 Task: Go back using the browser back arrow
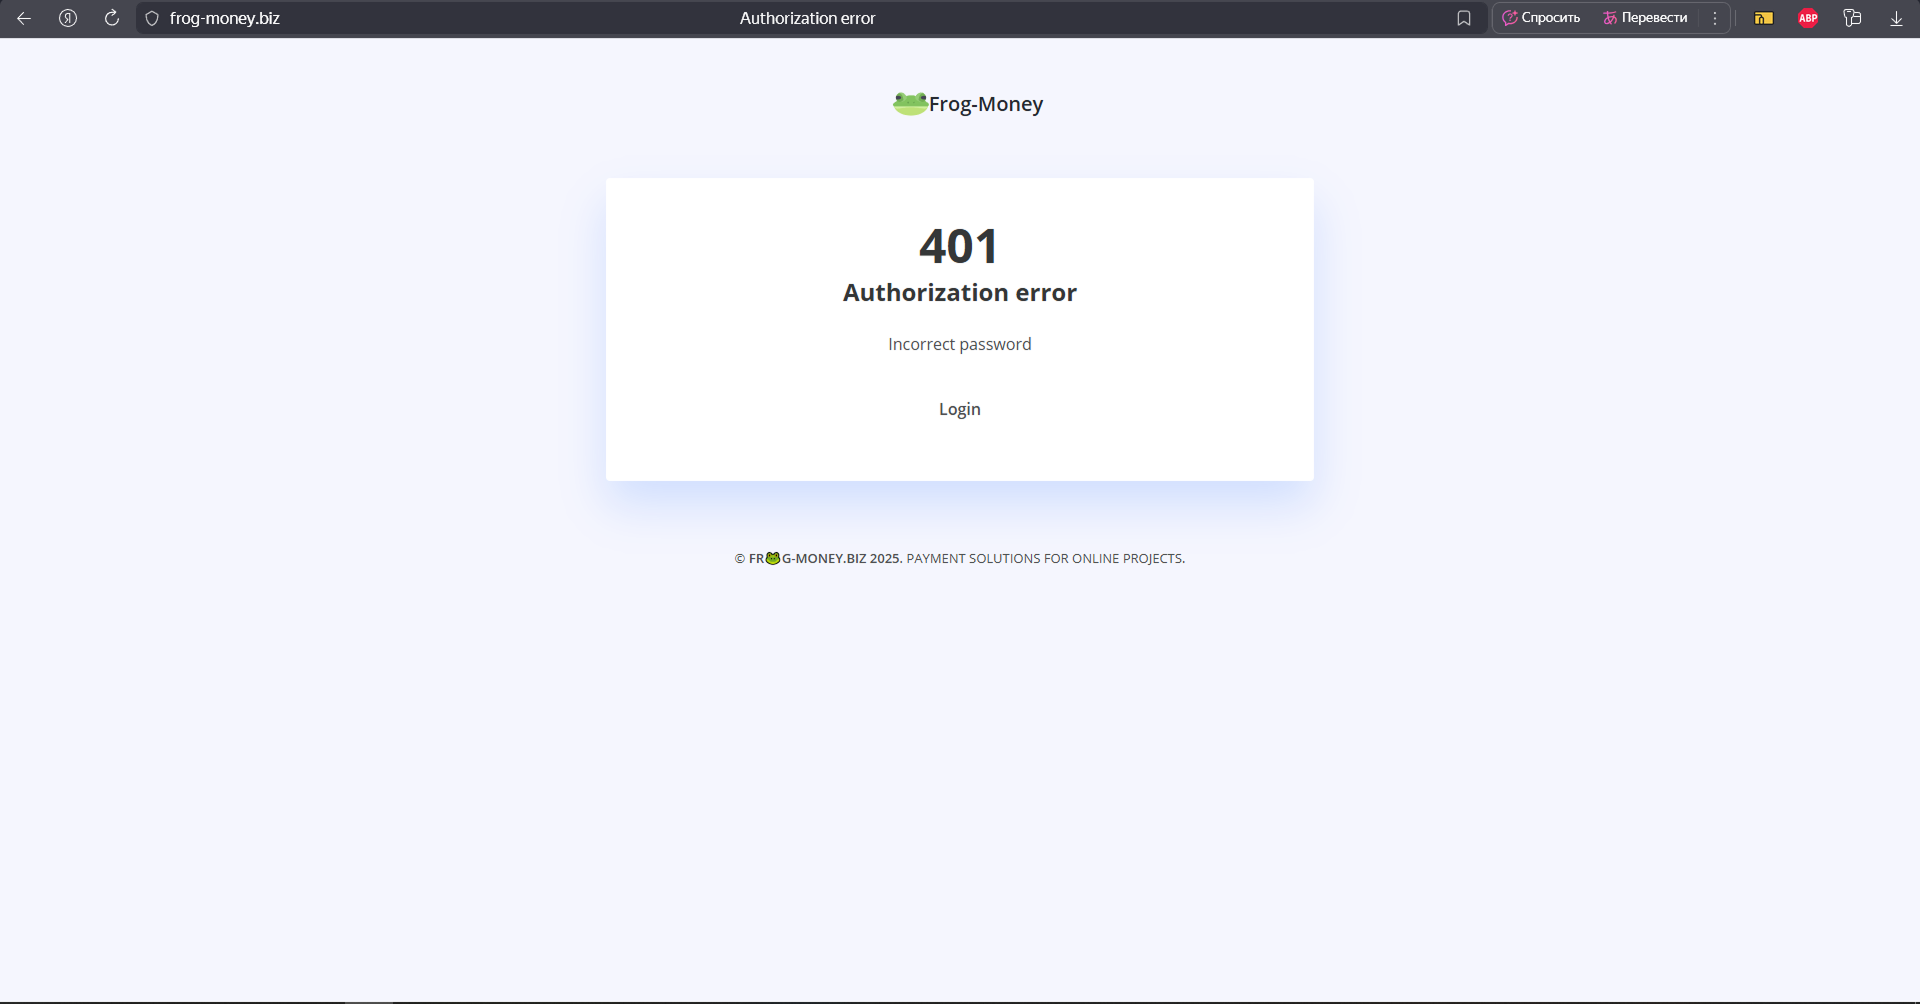coord(24,18)
